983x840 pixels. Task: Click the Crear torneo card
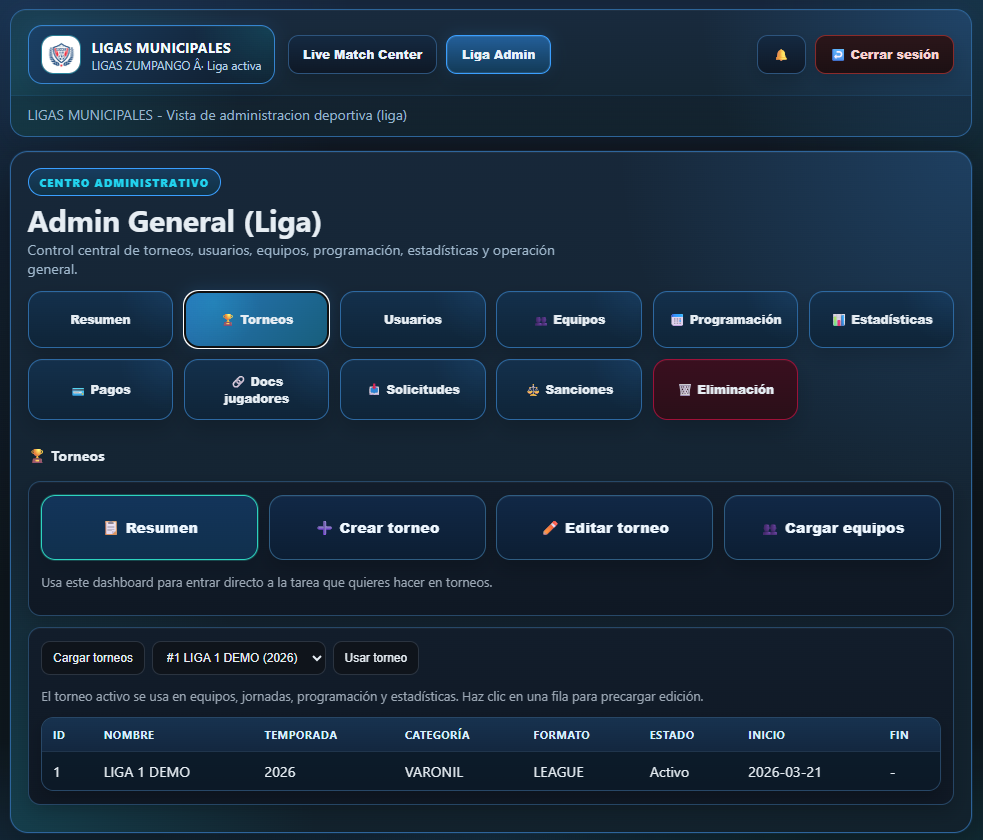click(377, 528)
